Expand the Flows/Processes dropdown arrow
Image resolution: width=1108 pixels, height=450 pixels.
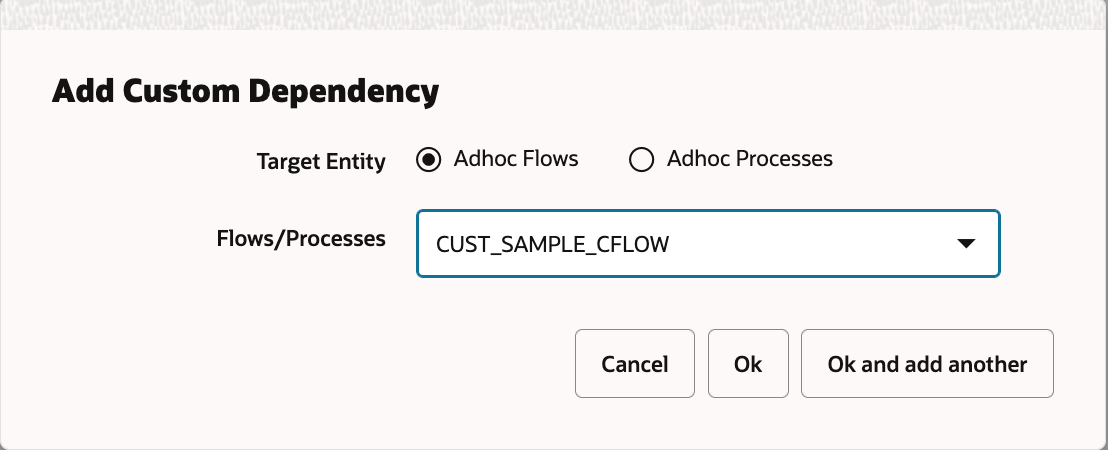pyautogui.click(x=965, y=243)
